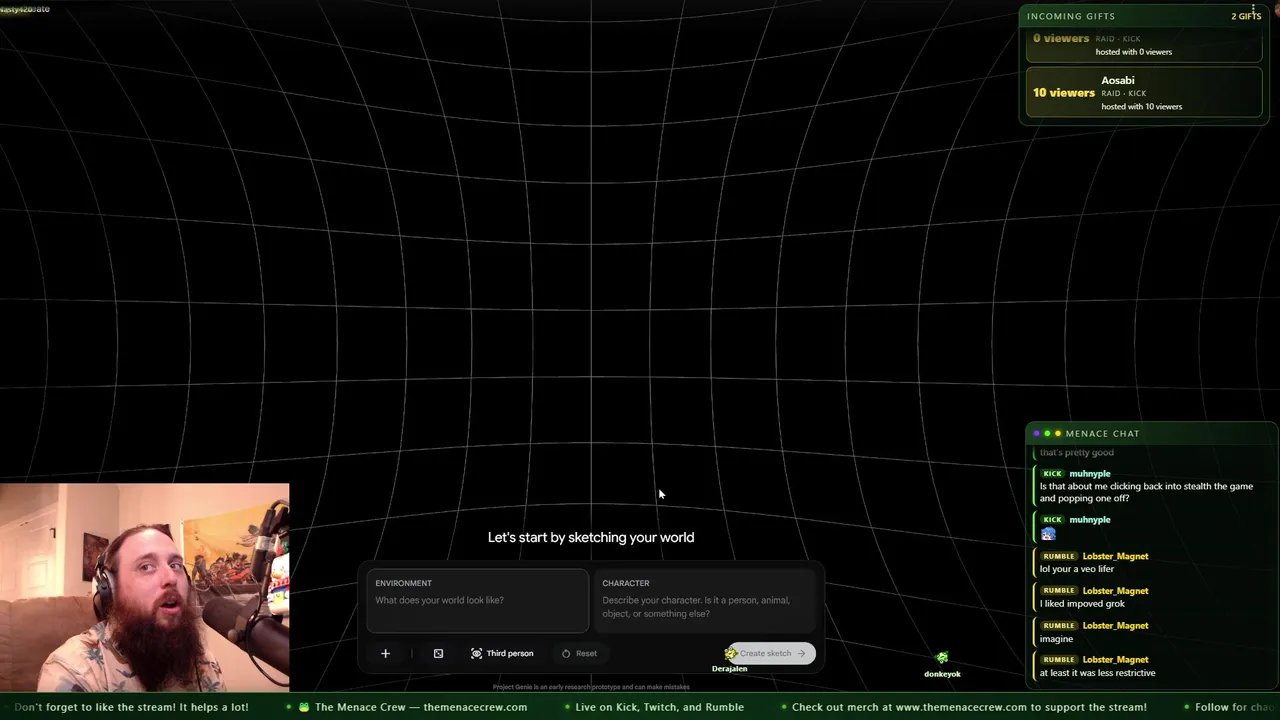This screenshot has width=1280, height=720.
Task: Click the '2 GIFTS' counter text
Action: pos(1246,16)
